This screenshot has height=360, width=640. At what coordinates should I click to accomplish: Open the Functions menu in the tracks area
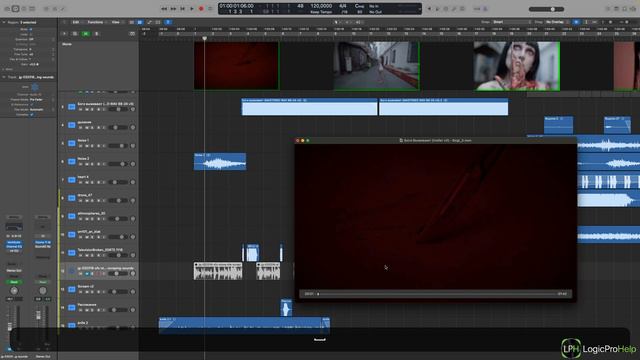[96, 22]
